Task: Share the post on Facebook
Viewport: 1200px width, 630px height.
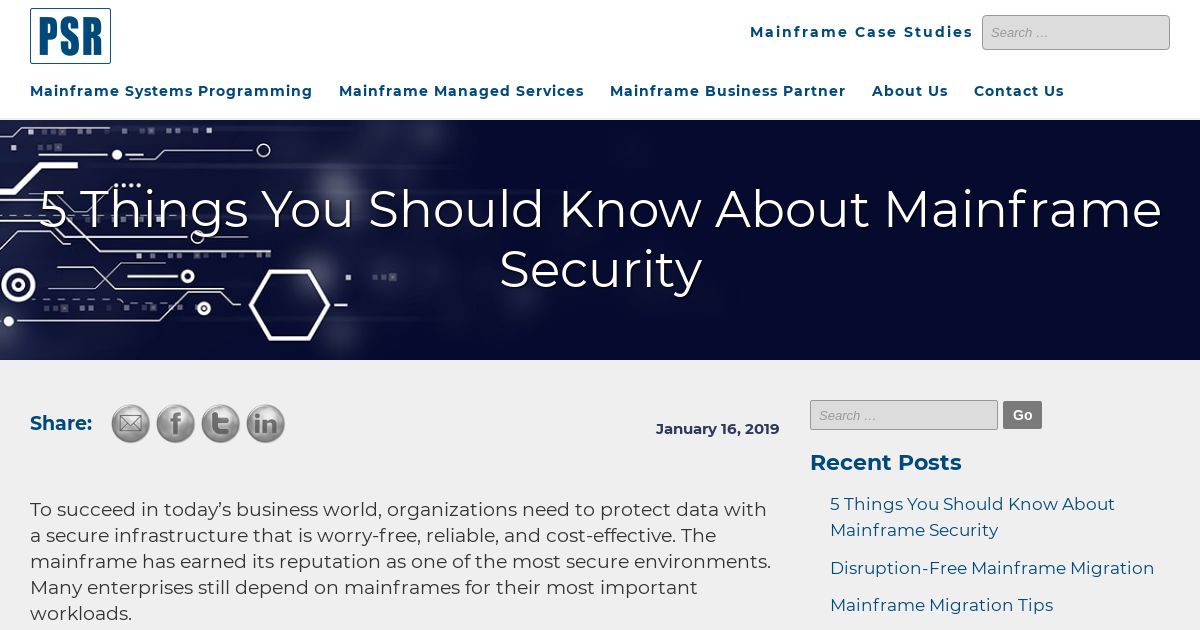Action: (x=175, y=424)
